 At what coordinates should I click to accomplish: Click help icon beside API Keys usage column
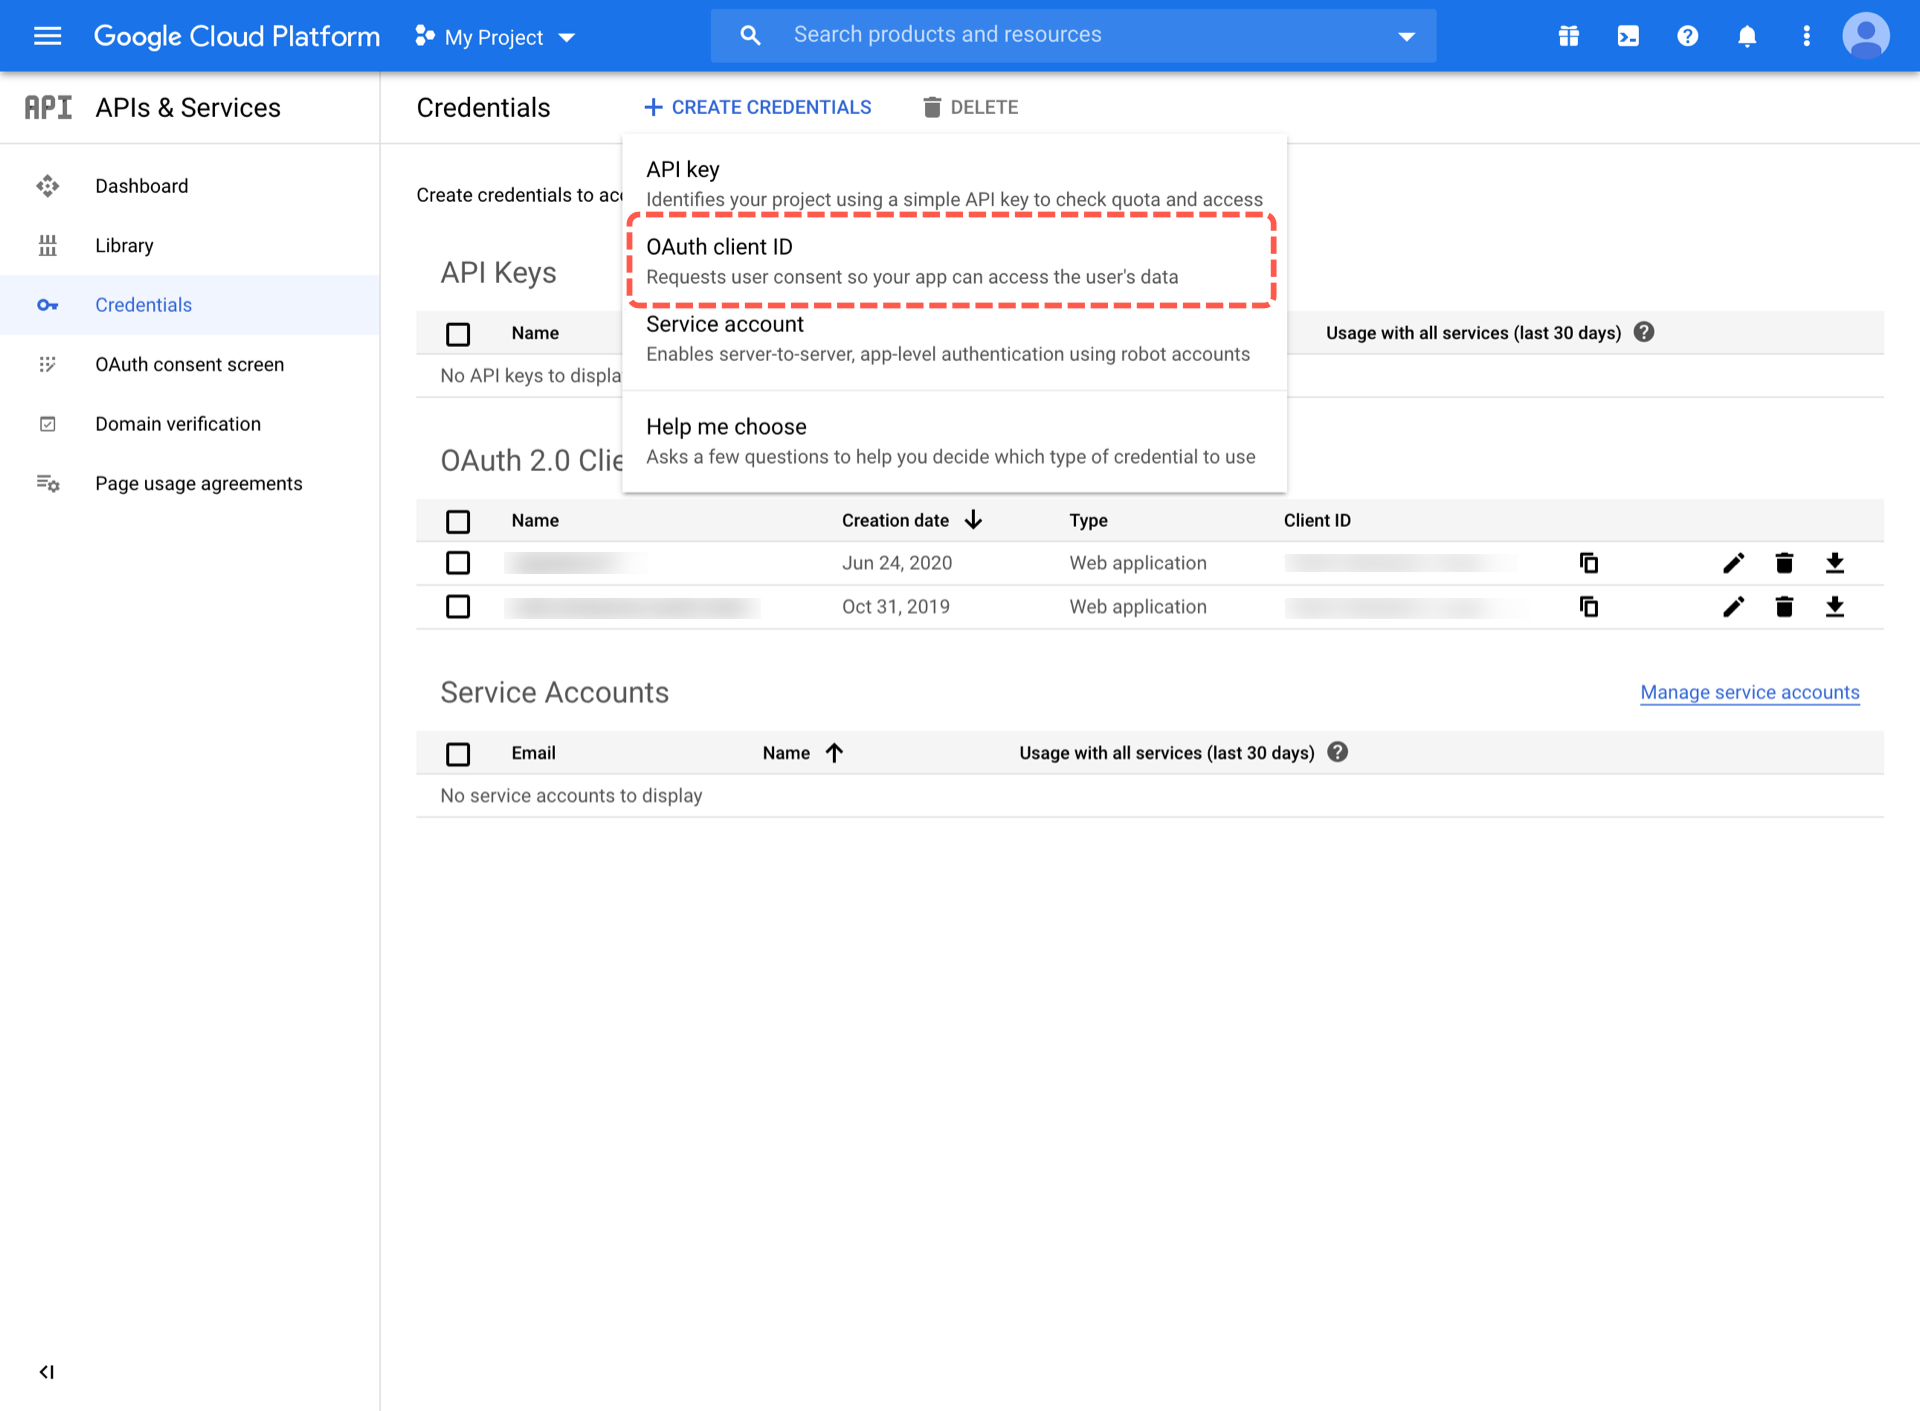(1643, 332)
